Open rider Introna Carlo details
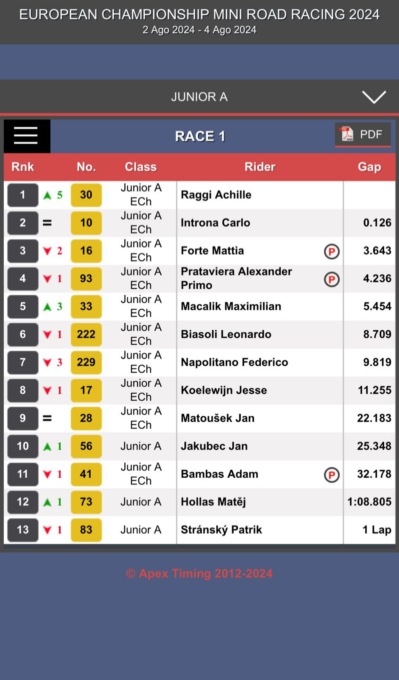The width and height of the screenshot is (399, 680). [215, 223]
